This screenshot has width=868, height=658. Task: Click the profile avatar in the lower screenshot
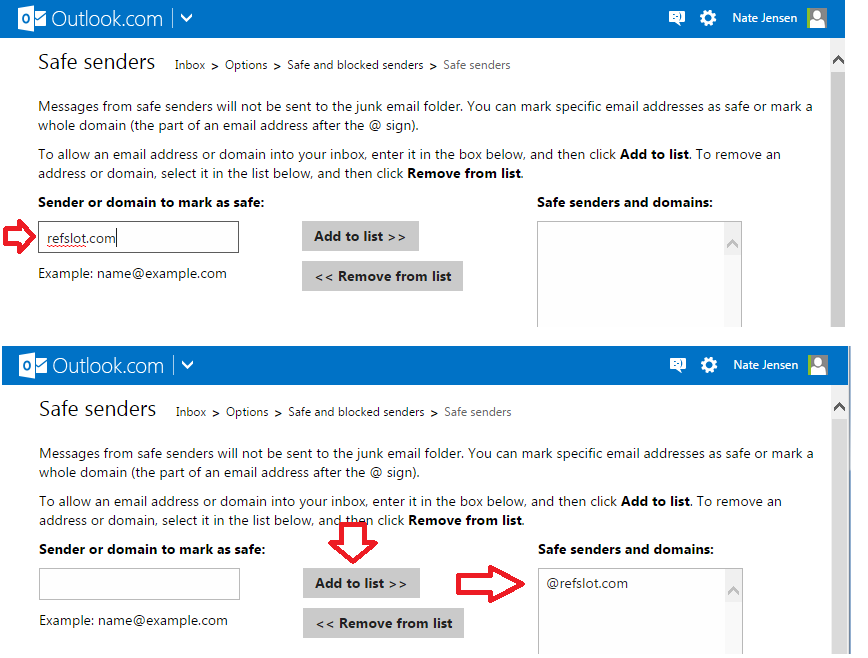[x=818, y=366]
